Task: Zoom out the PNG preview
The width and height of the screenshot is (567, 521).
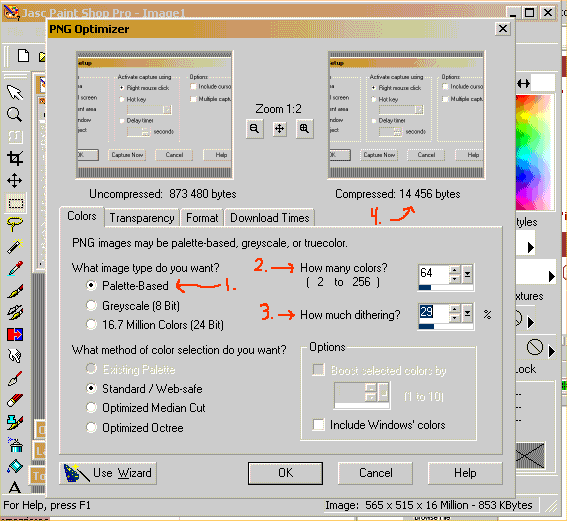Action: click(255, 129)
